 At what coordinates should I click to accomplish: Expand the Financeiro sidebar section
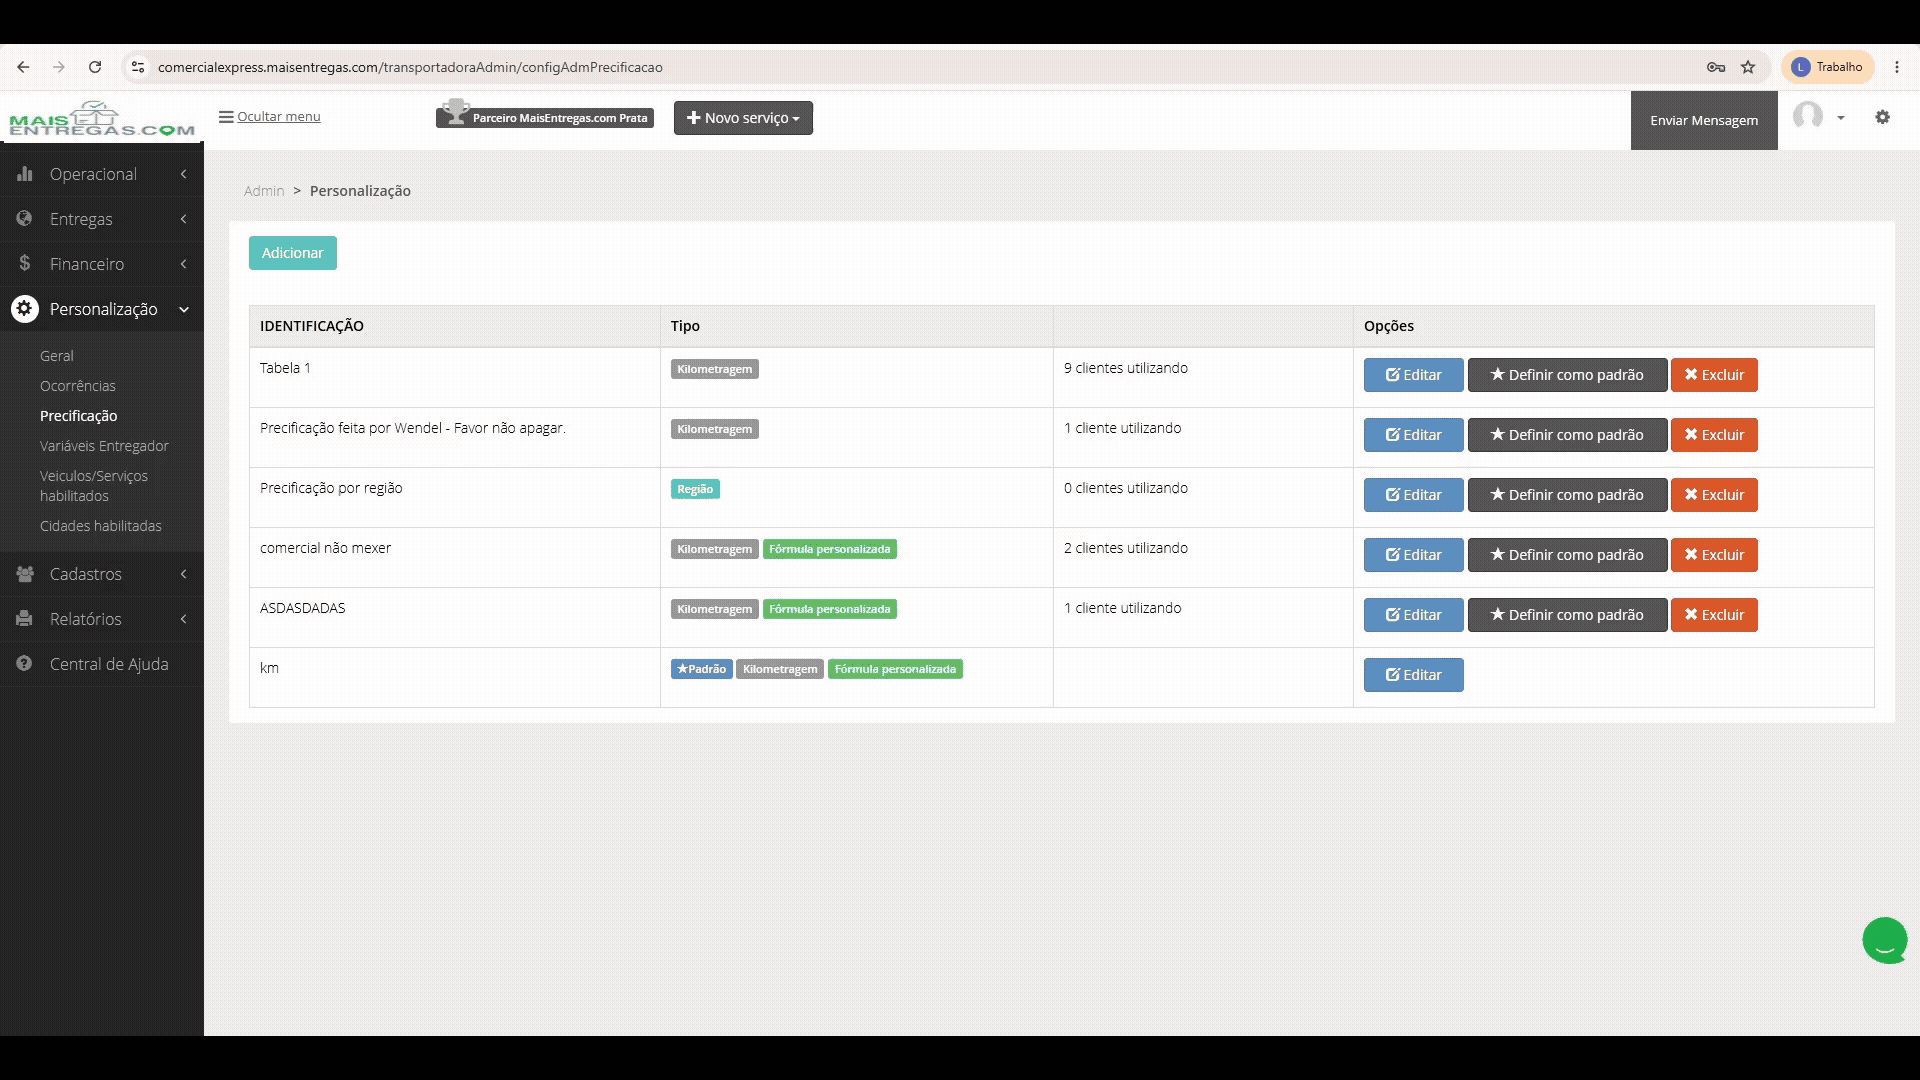point(102,264)
